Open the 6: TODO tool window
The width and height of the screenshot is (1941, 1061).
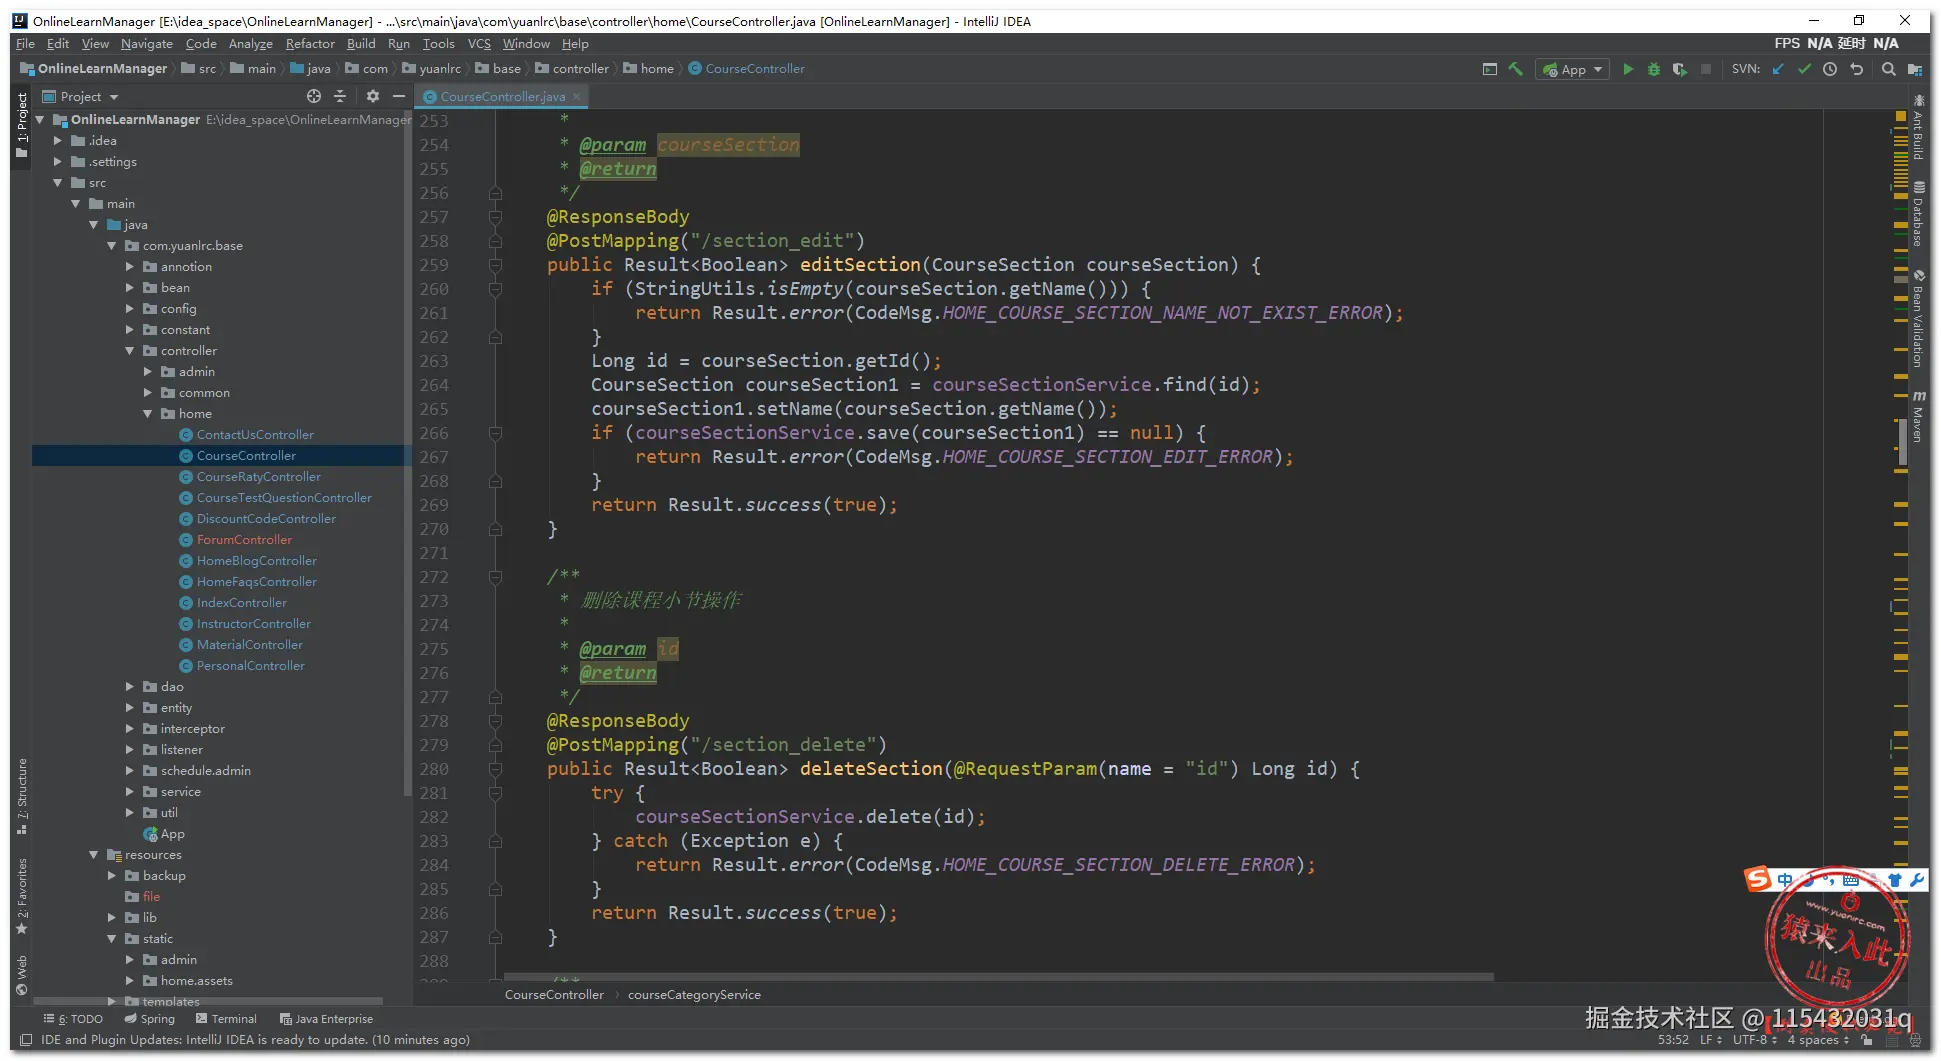pos(74,1019)
